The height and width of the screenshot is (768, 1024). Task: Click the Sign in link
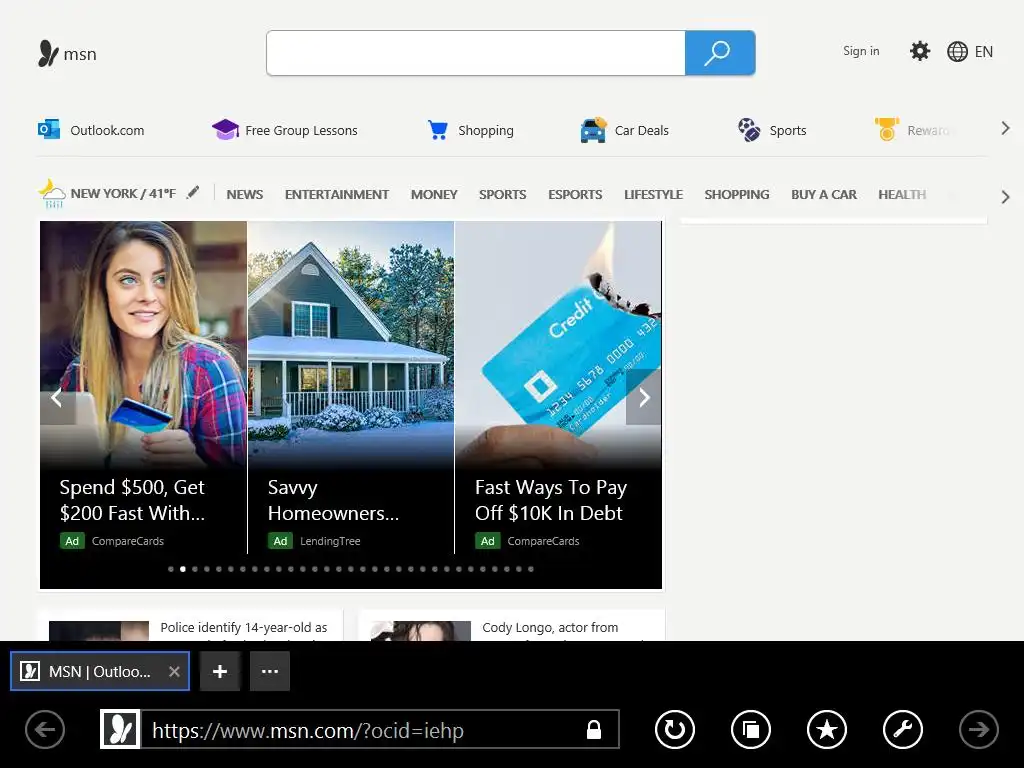pyautogui.click(x=861, y=51)
